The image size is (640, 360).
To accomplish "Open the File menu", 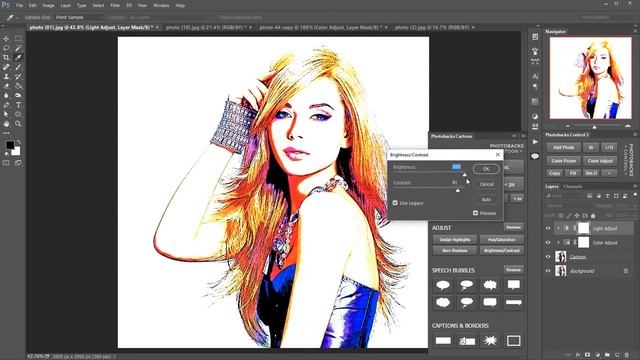I will 19,5.
